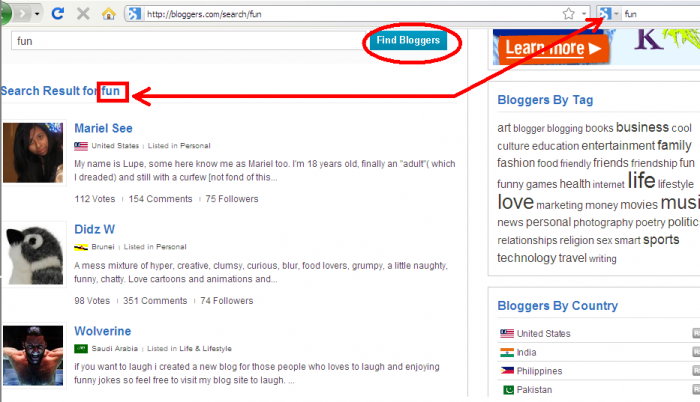This screenshot has width=700, height=402.
Task: Click the blogger search field containing 'fun'
Action: tap(188, 41)
